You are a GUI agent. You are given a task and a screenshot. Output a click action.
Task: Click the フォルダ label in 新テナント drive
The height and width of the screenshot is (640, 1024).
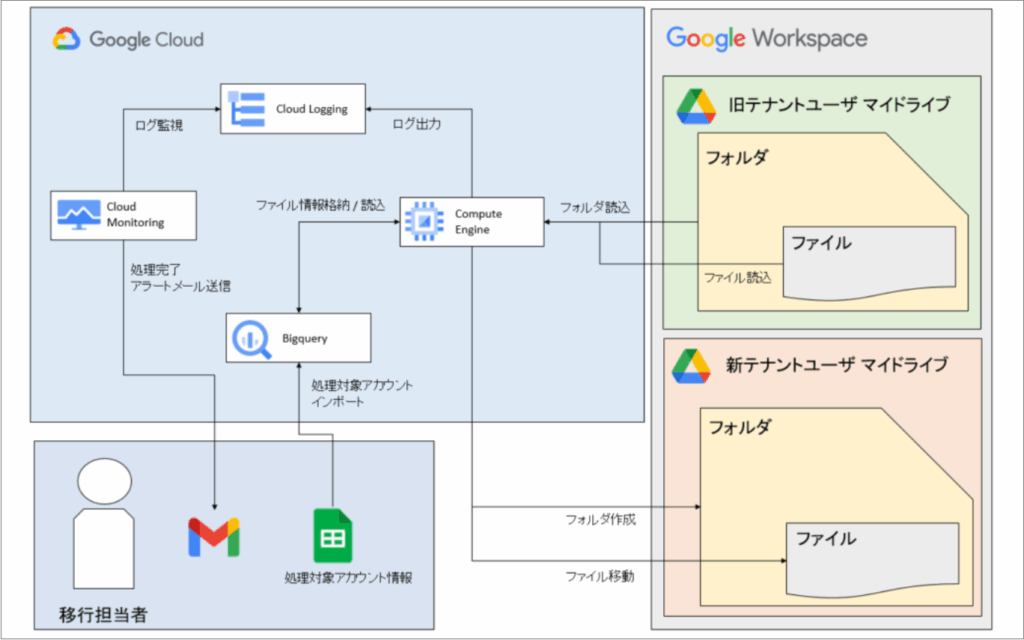tap(740, 427)
